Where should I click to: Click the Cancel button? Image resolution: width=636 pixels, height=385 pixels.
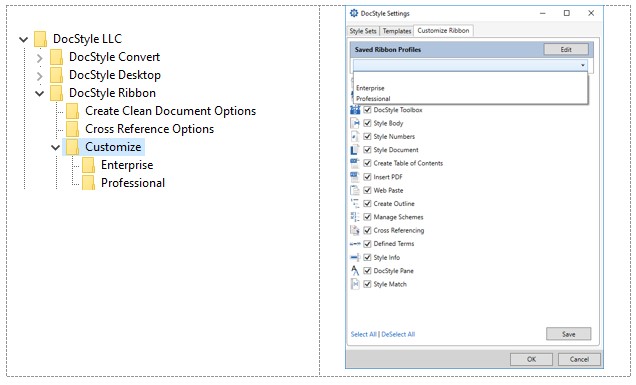(579, 359)
